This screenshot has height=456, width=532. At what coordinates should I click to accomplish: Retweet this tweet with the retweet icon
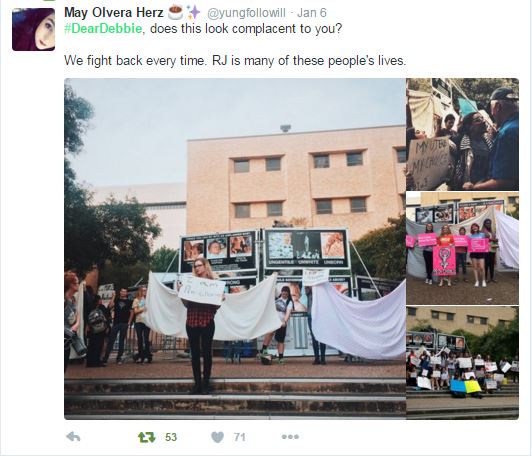click(x=147, y=437)
